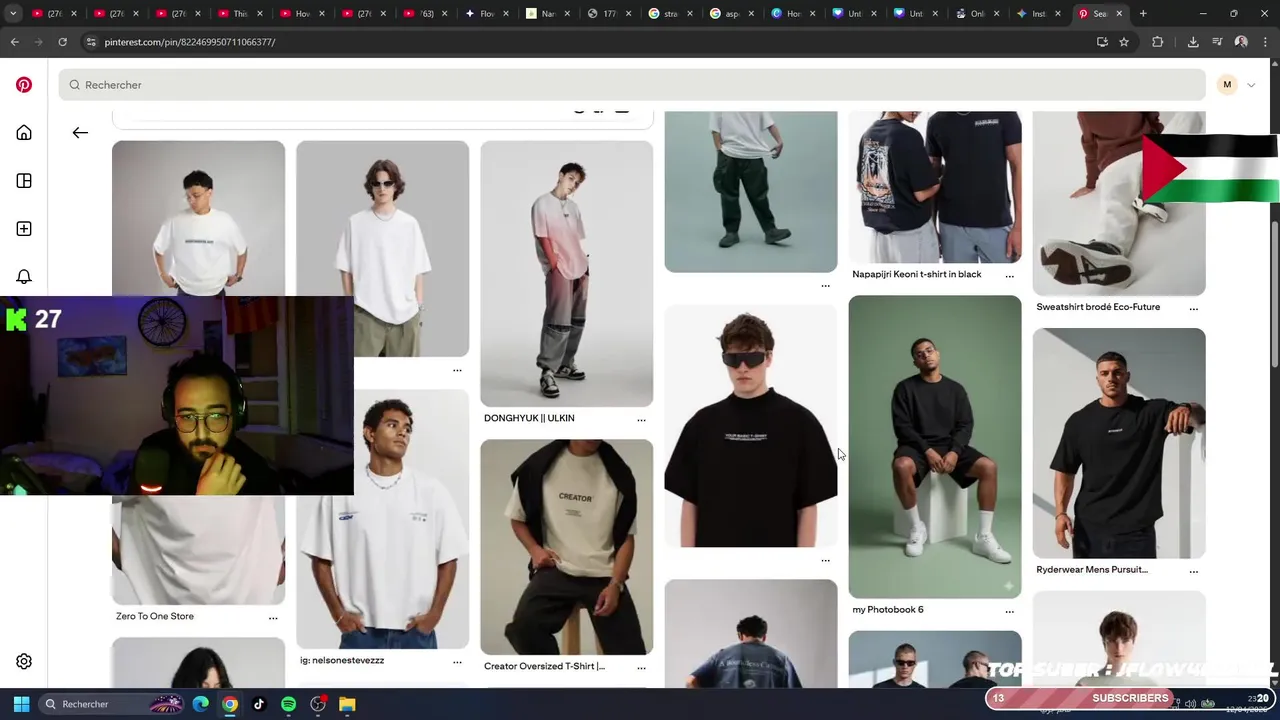
Task: Open the CREATOR beige t-shirt image
Action: coord(566,547)
